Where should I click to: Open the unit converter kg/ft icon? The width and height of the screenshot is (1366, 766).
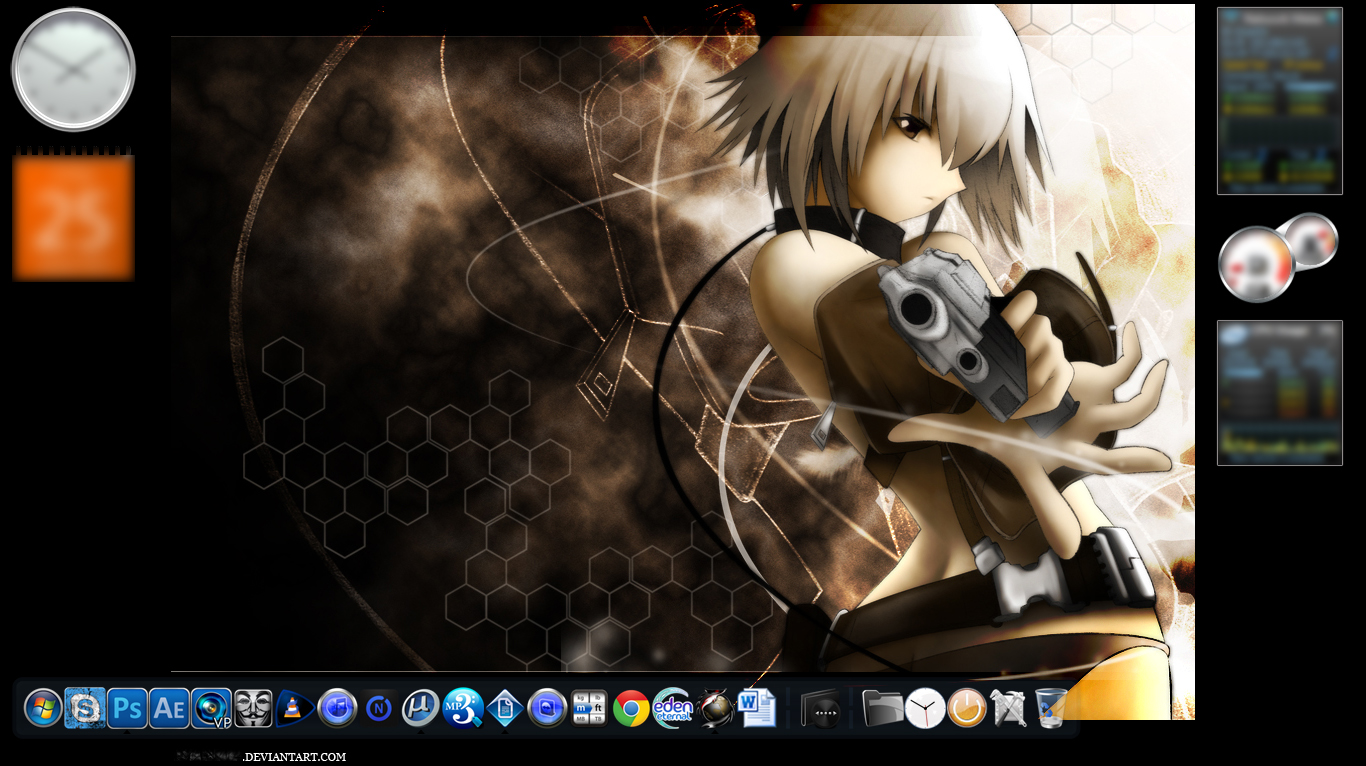coord(589,708)
